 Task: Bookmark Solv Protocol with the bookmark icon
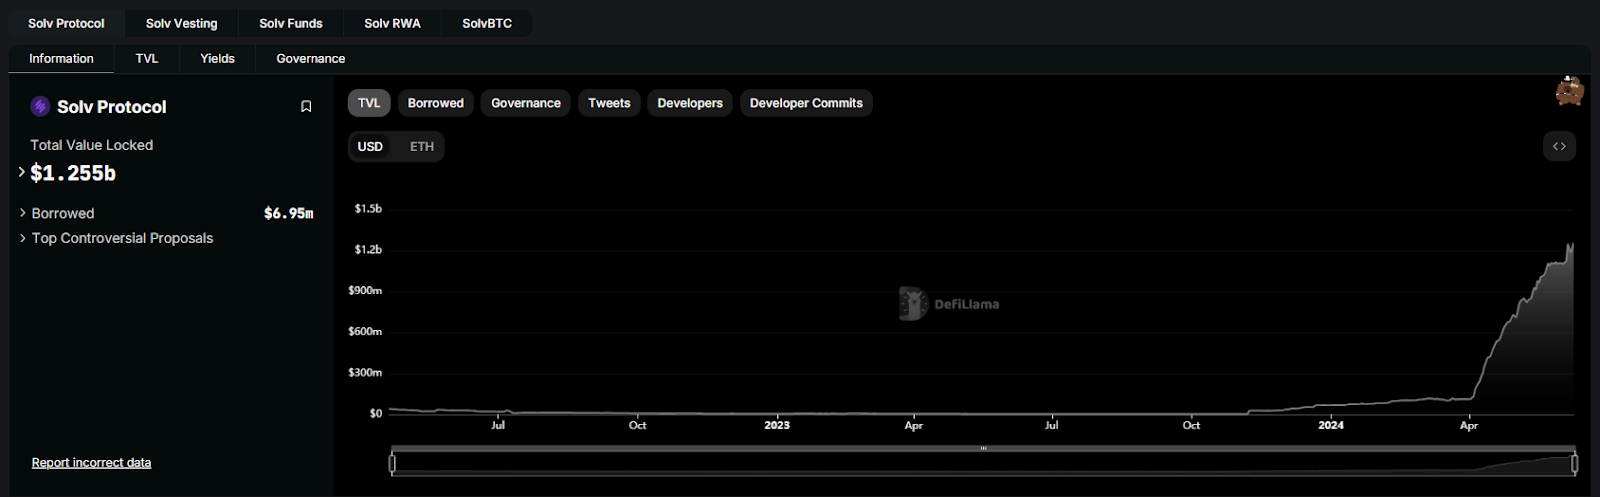point(306,106)
